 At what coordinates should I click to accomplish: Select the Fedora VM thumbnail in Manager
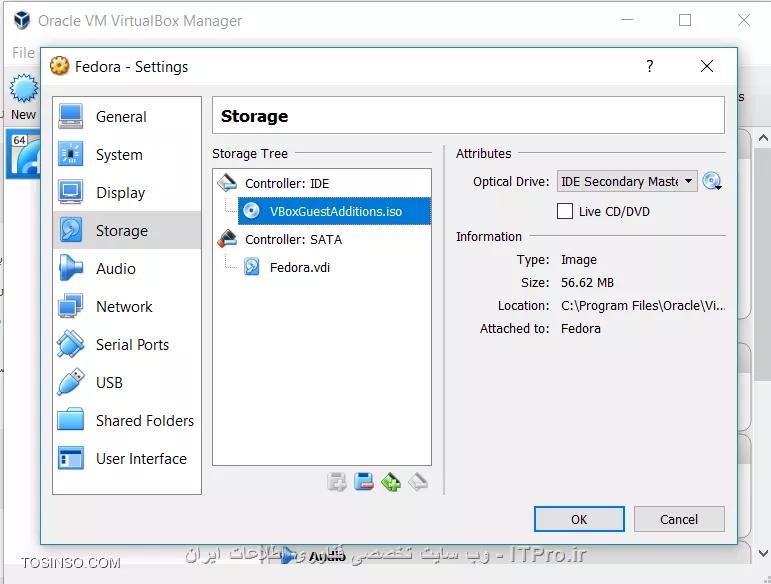[x=24, y=153]
